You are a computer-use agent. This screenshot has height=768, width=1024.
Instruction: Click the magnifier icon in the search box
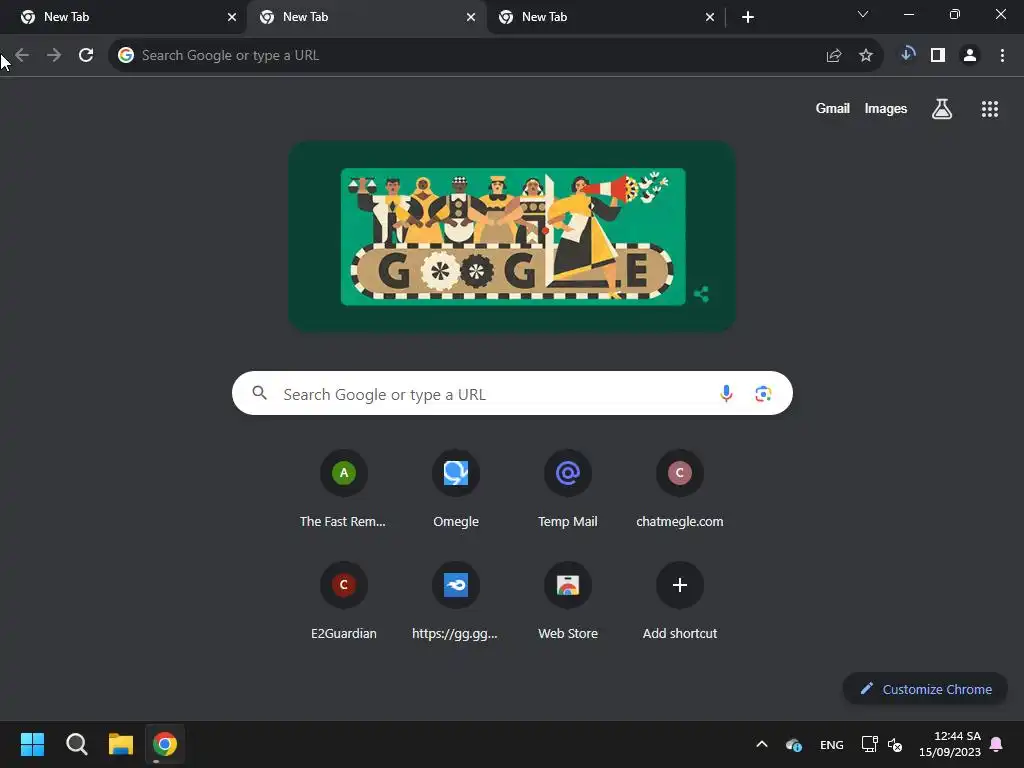259,392
